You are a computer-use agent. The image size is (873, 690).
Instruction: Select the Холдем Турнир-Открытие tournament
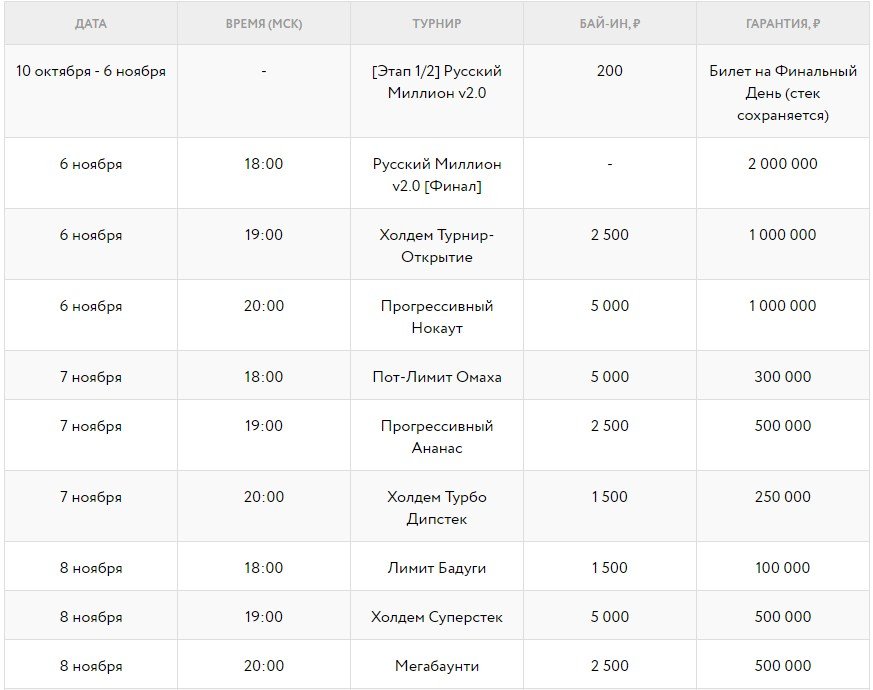(x=437, y=246)
